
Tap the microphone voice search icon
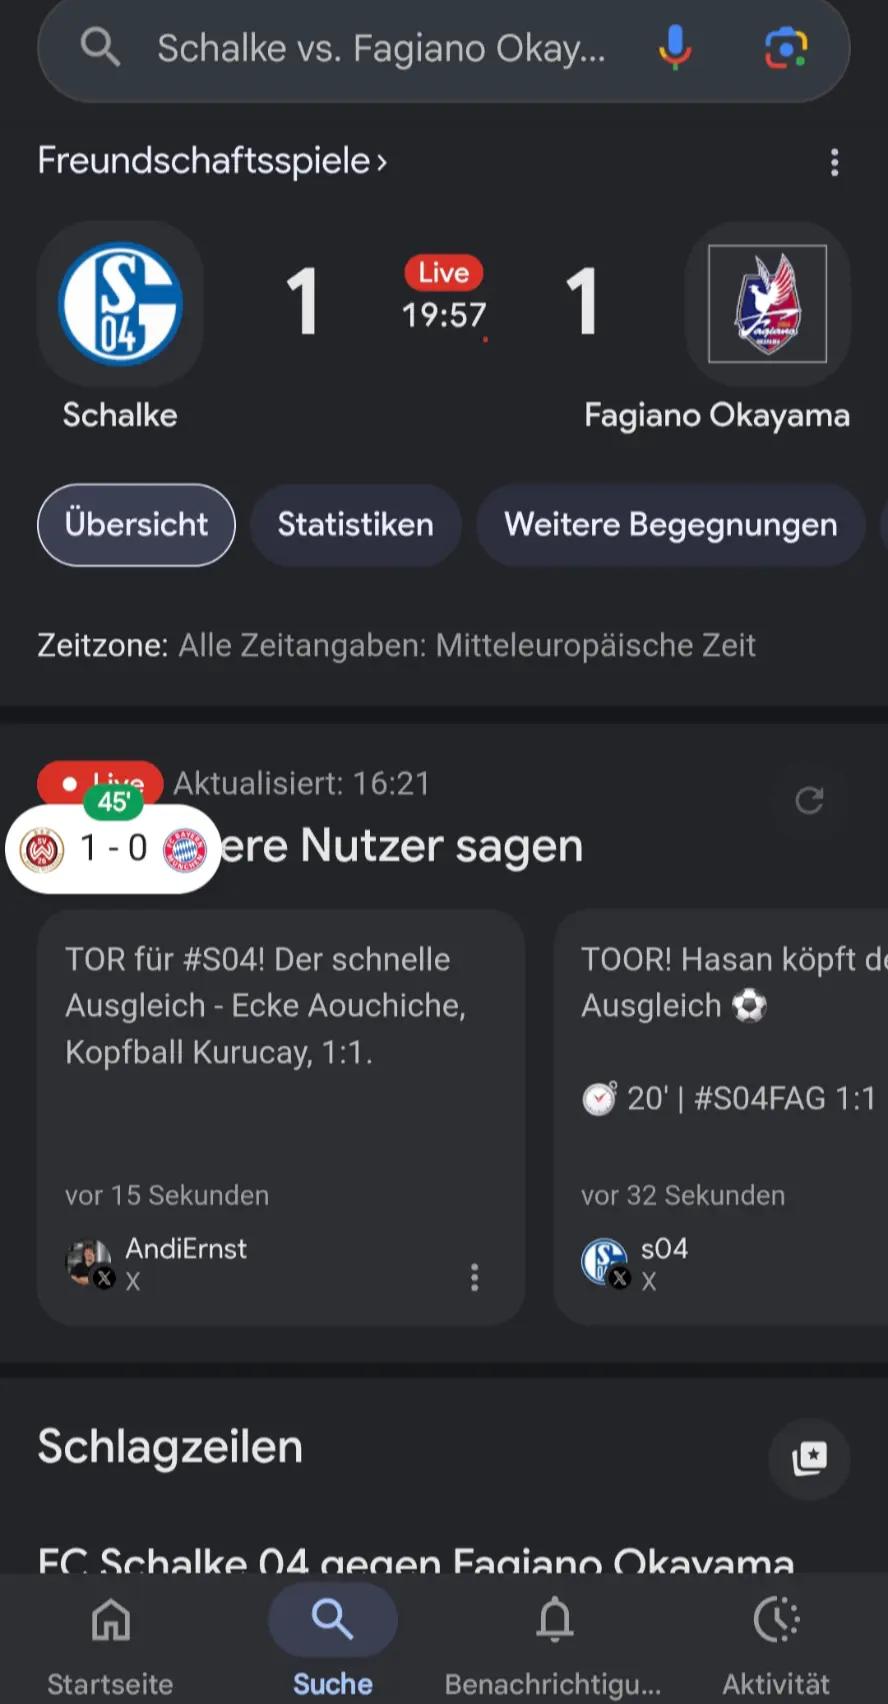[x=675, y=48]
